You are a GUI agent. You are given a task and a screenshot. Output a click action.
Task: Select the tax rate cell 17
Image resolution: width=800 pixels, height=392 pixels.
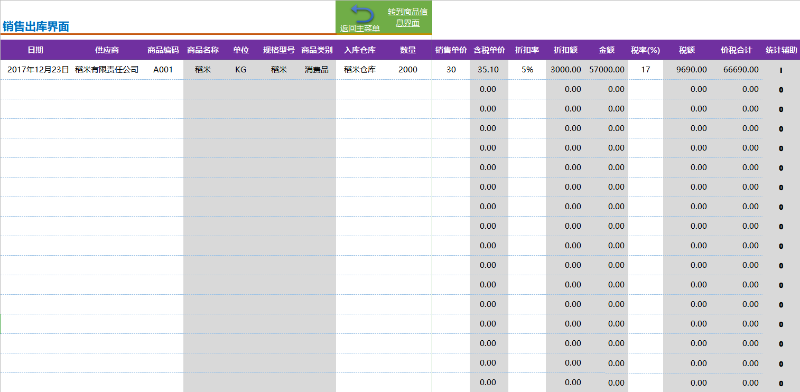tap(645, 70)
